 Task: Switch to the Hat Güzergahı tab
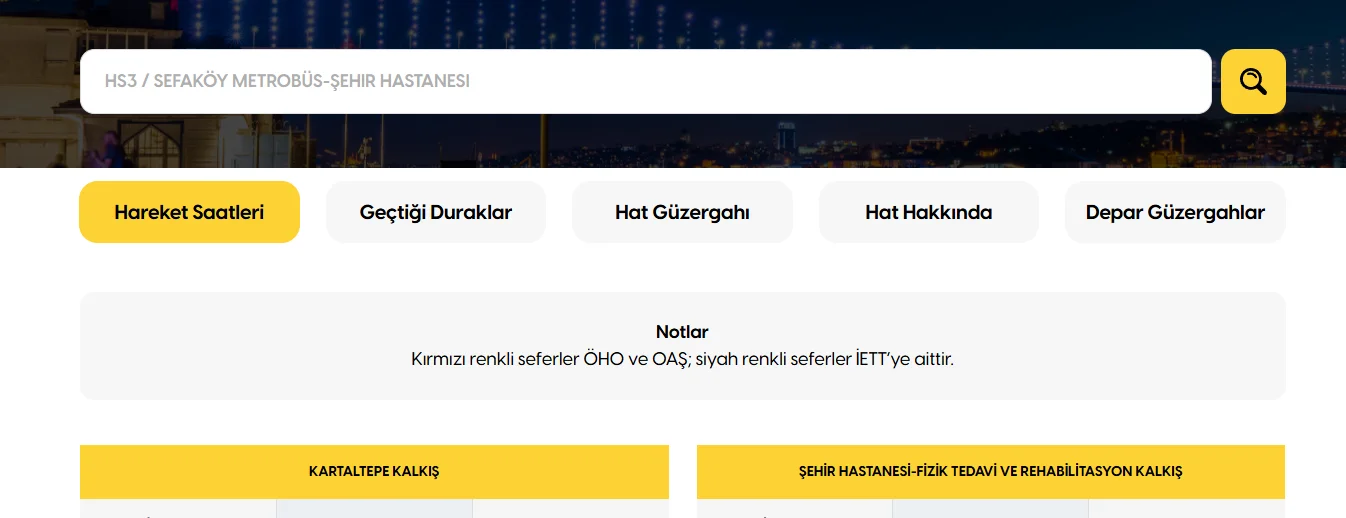coord(682,212)
